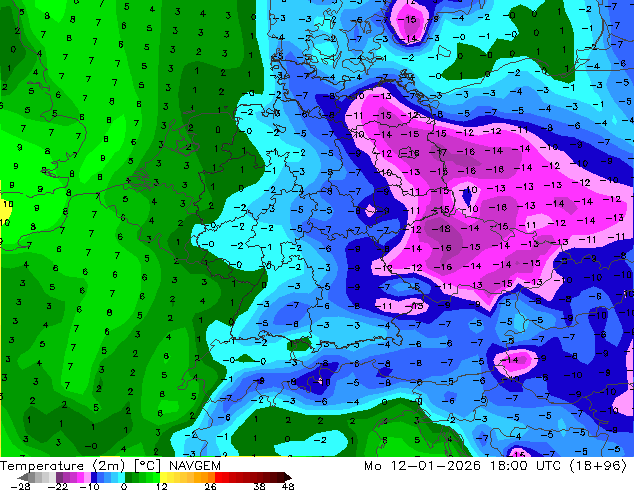The height and width of the screenshot is (490, 634).
Task: Select the legend value '38'
Action: click(260, 486)
